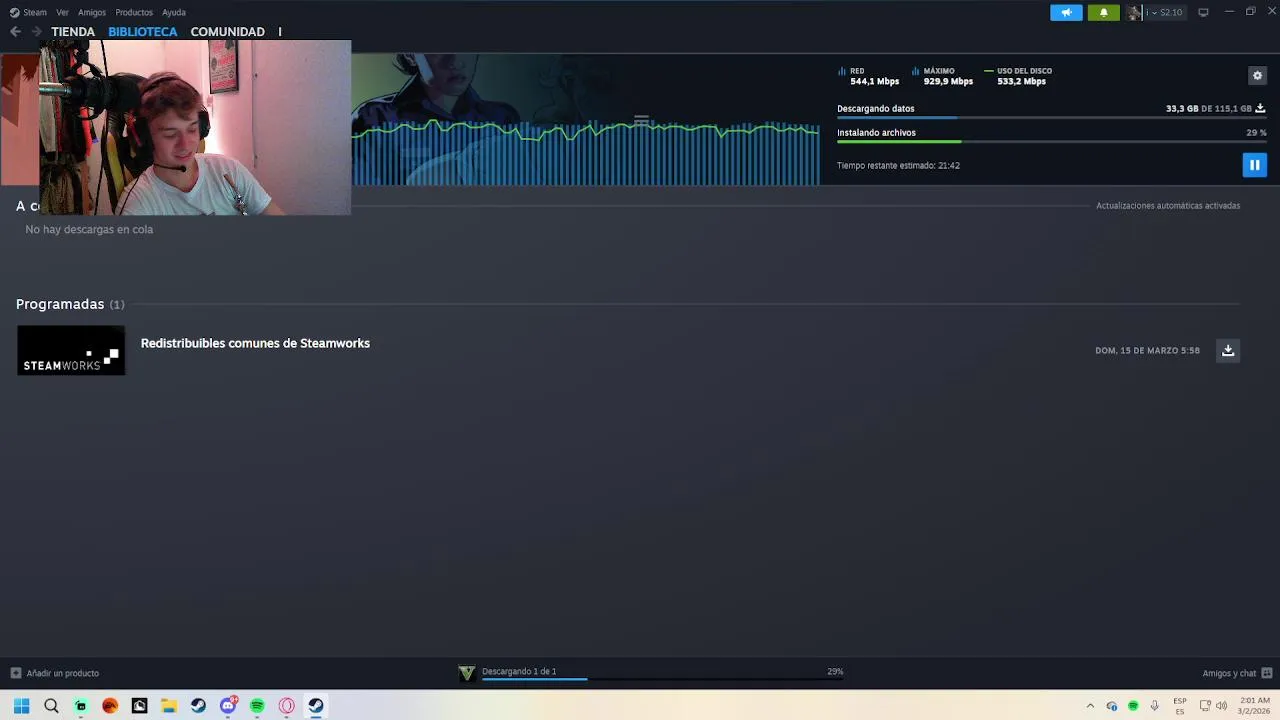Viewport: 1280px width, 720px height.
Task: Click the scheduled time DOM, 15 DE MARZO
Action: (x=1147, y=351)
